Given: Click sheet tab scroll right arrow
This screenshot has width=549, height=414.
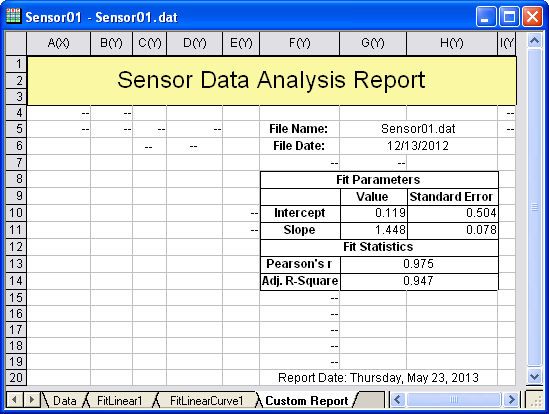Looking at the screenshot, I should [x=32, y=400].
